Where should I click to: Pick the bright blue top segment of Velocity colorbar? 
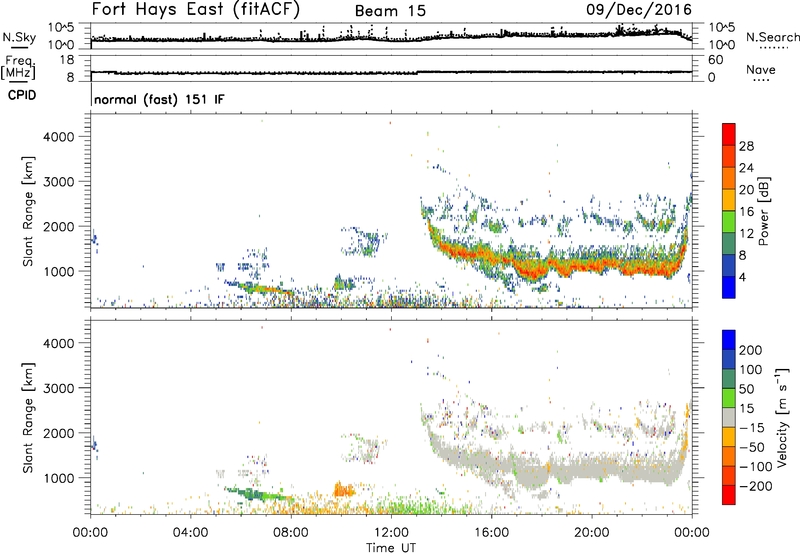click(x=729, y=340)
